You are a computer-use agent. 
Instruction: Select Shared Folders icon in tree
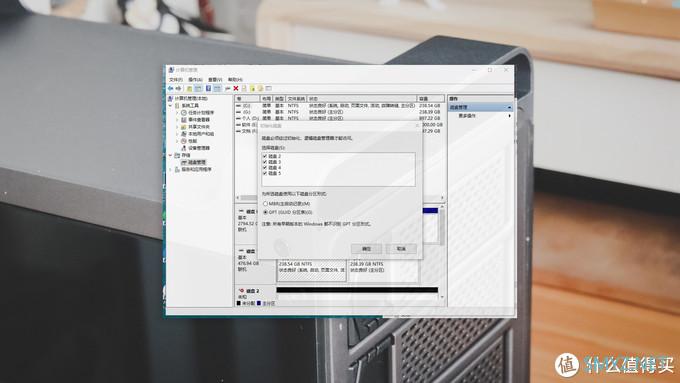click(x=184, y=127)
